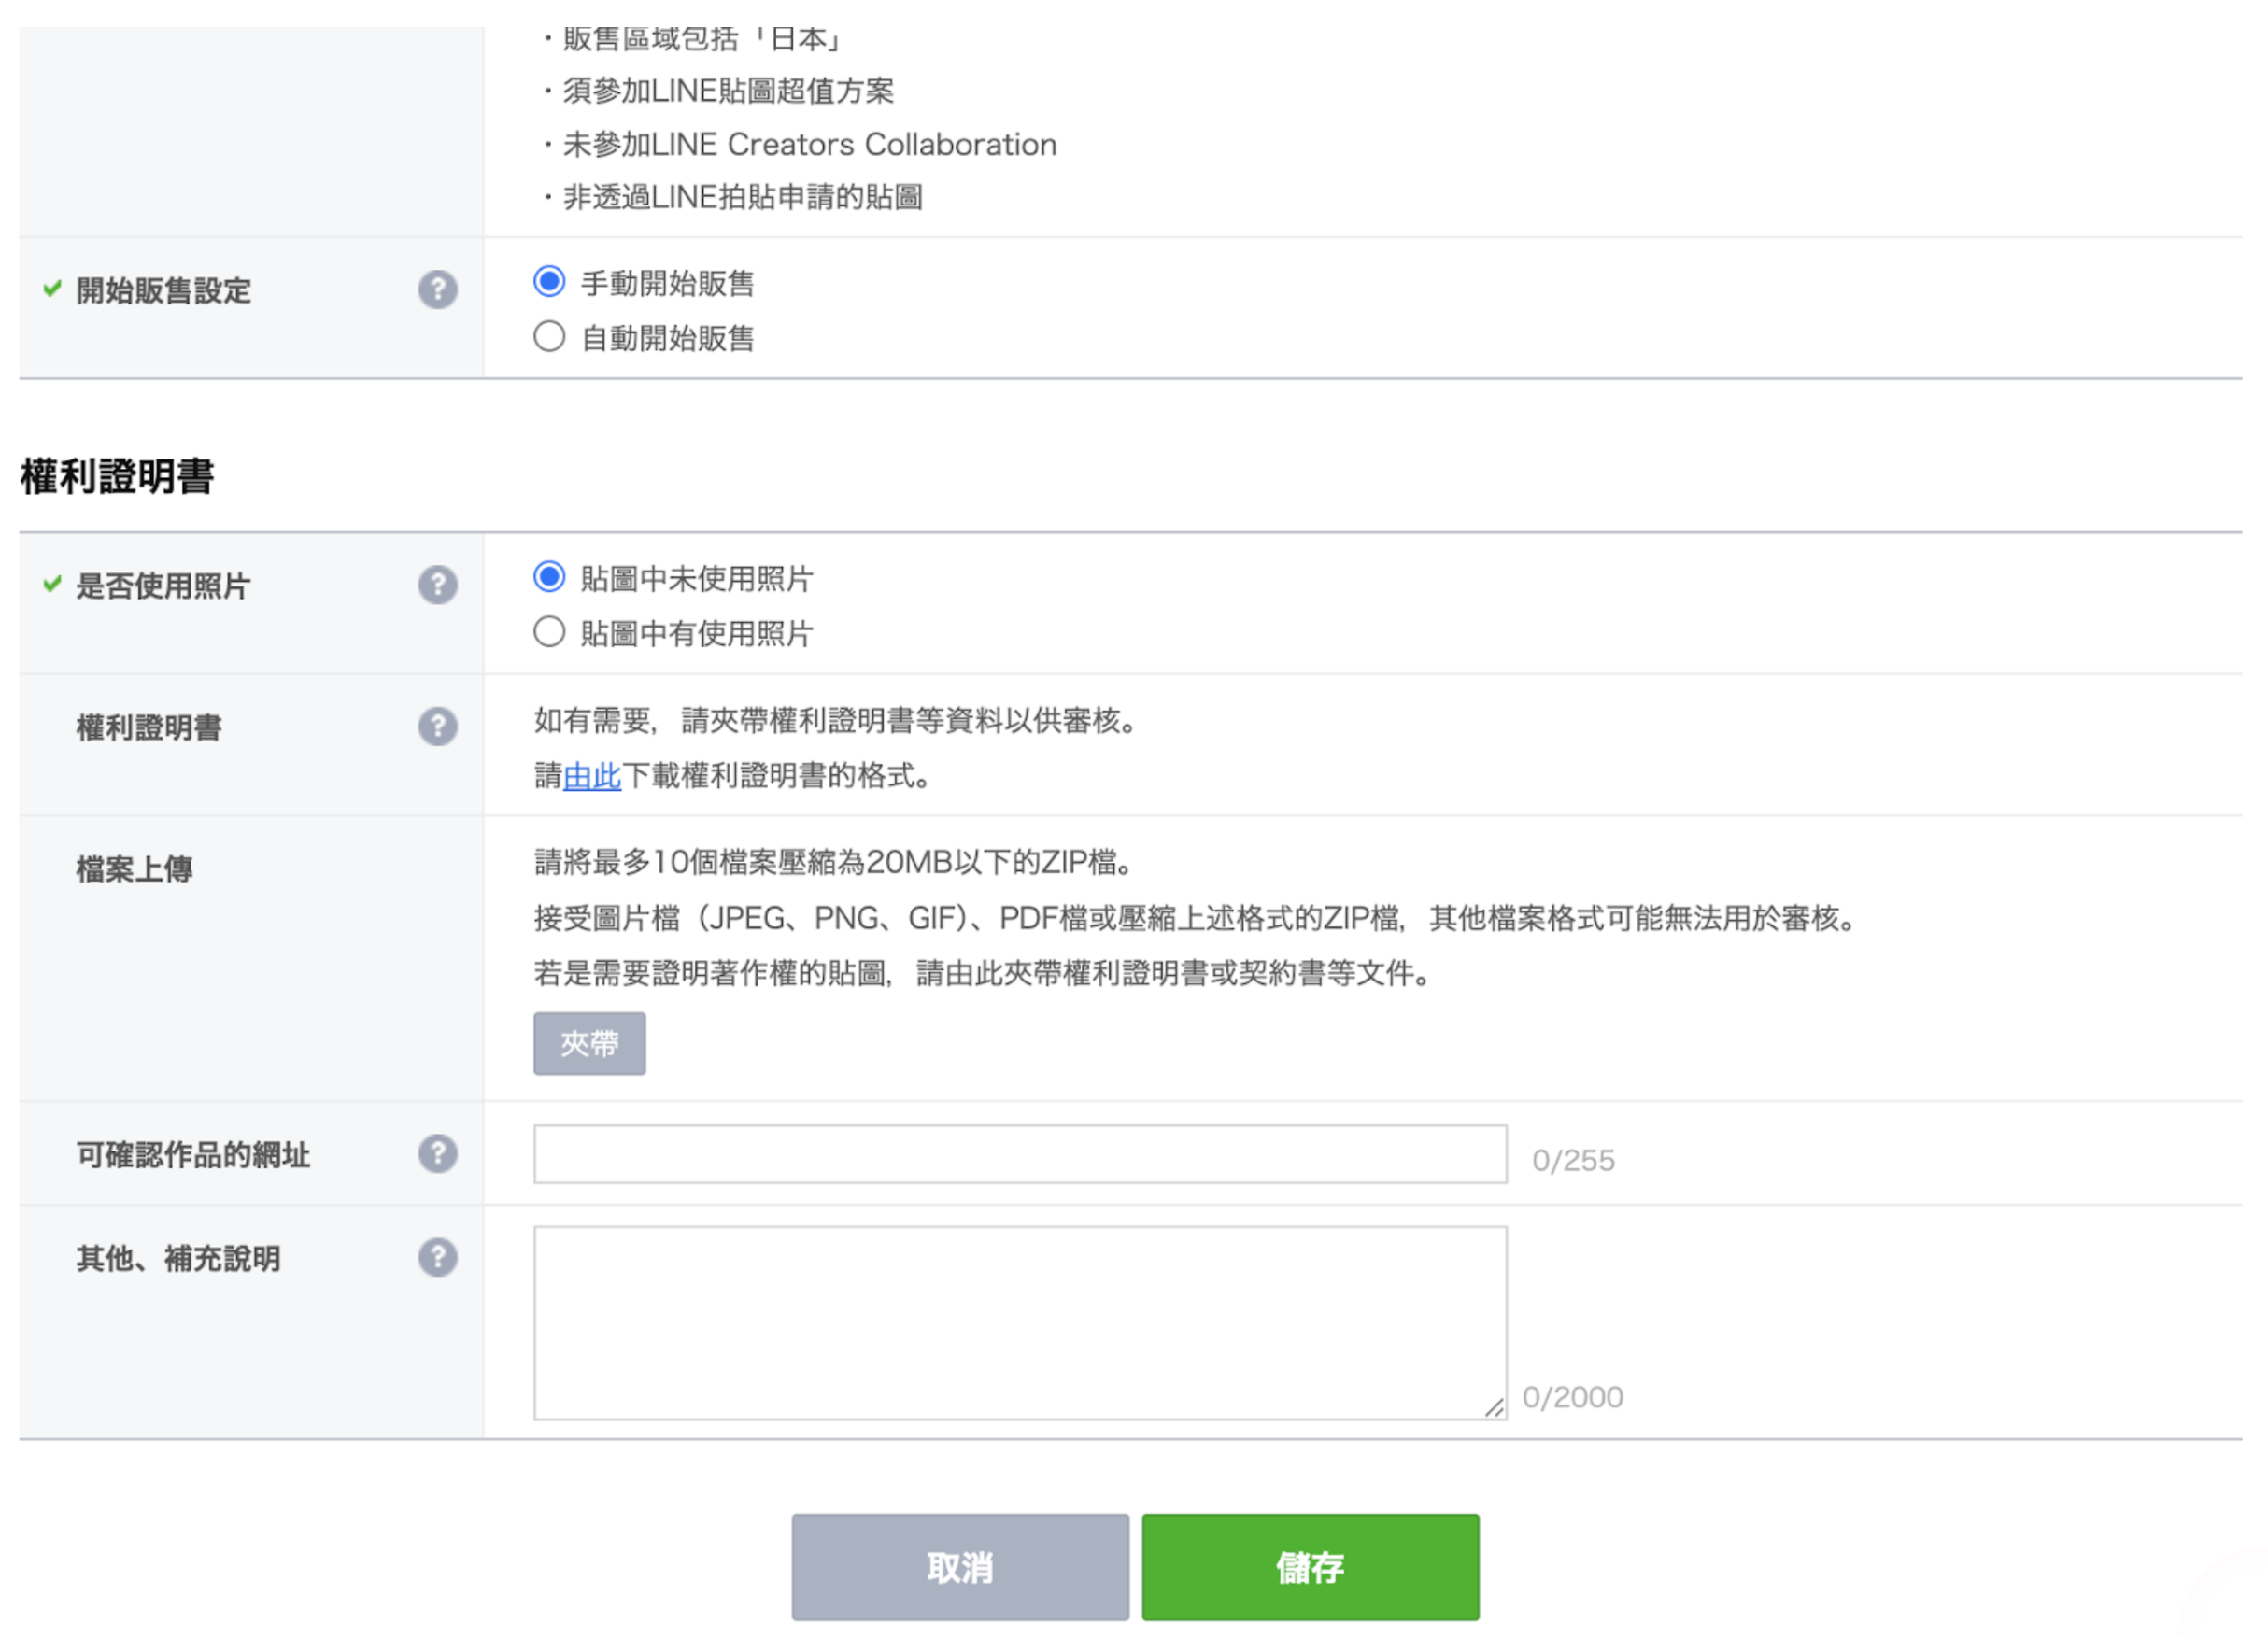The height and width of the screenshot is (1638, 2268).
Task: Select 手動開始販售 radio option
Action: coord(549,282)
